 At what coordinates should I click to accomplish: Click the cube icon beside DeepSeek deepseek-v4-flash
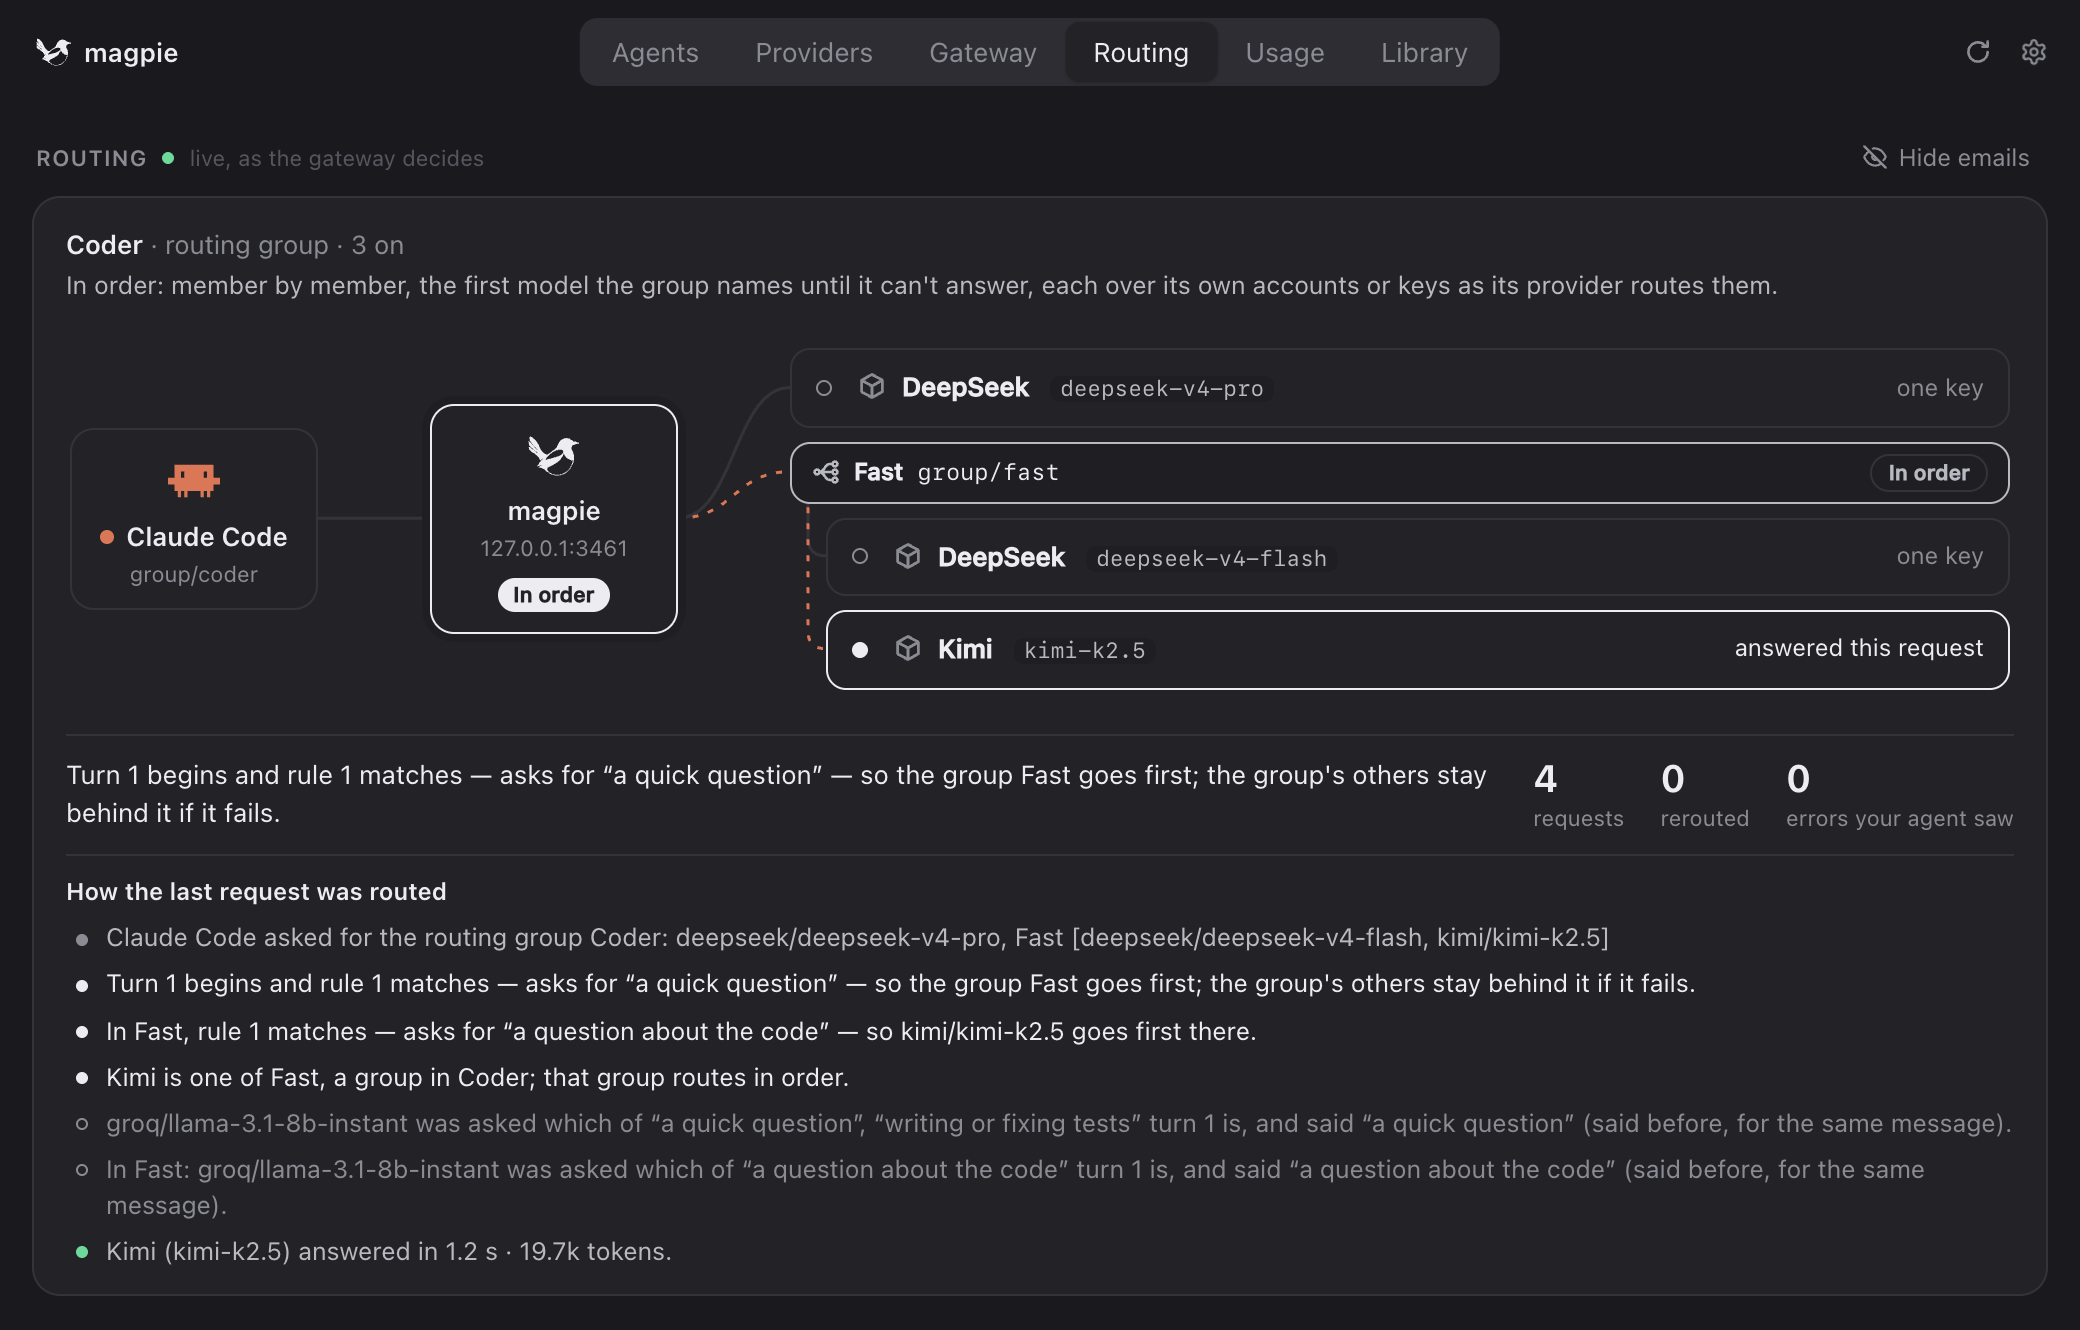click(x=908, y=556)
